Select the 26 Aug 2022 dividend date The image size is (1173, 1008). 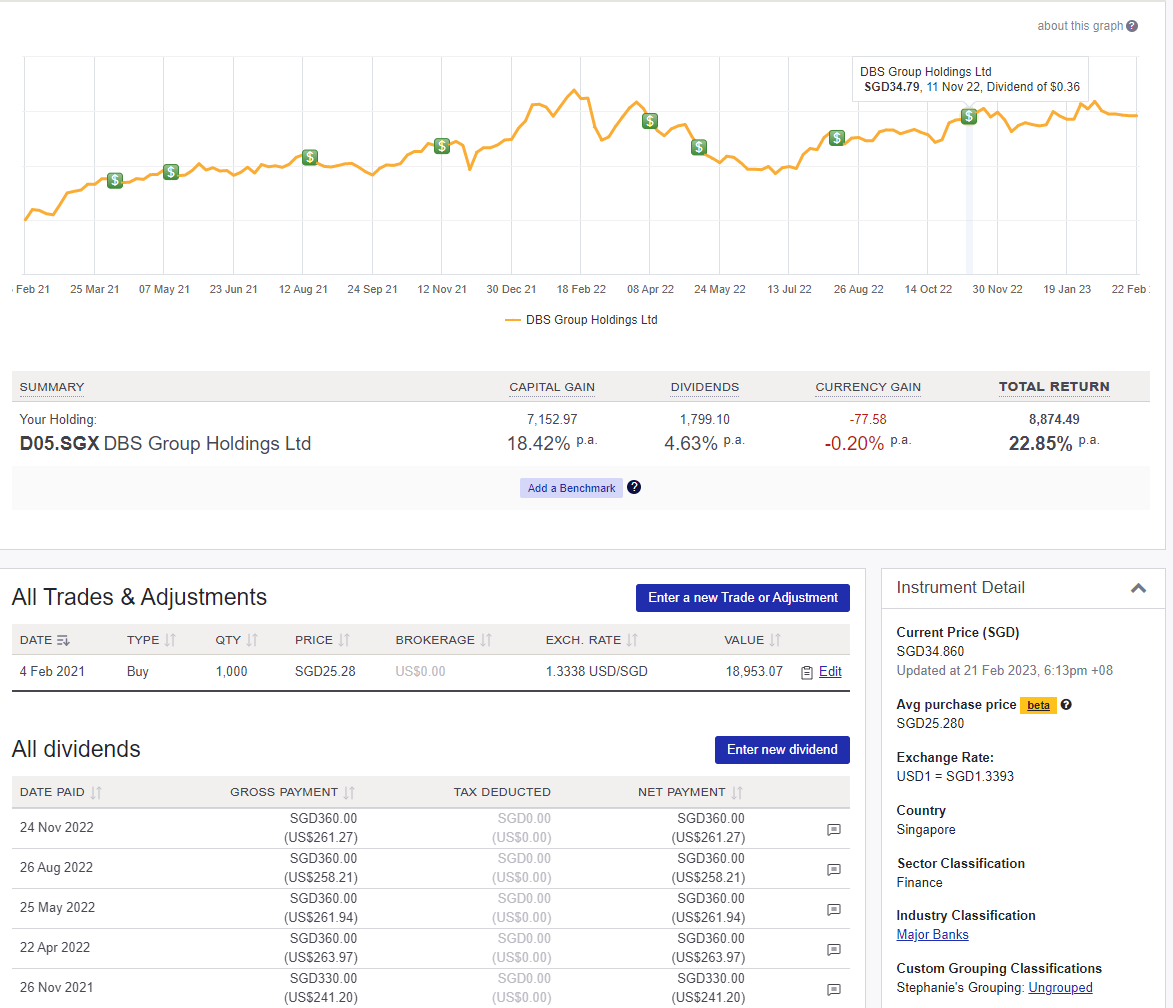(x=56, y=868)
